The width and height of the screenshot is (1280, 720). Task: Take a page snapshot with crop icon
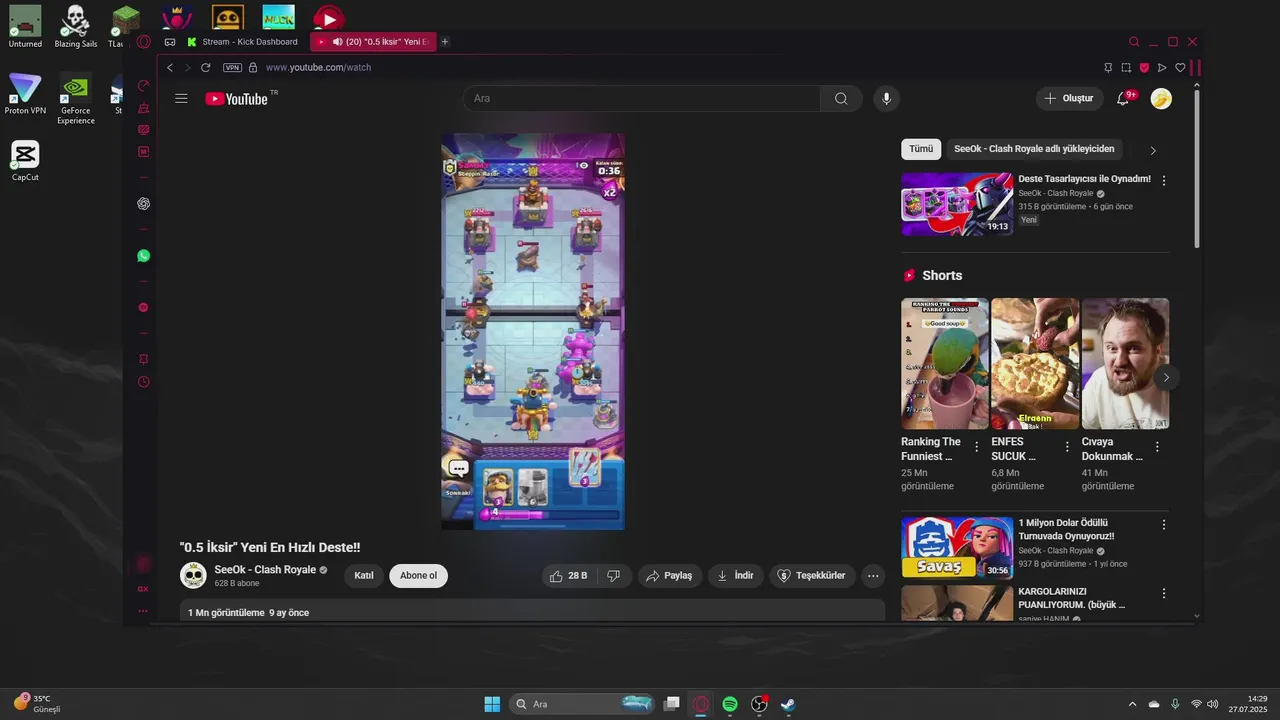1126,68
